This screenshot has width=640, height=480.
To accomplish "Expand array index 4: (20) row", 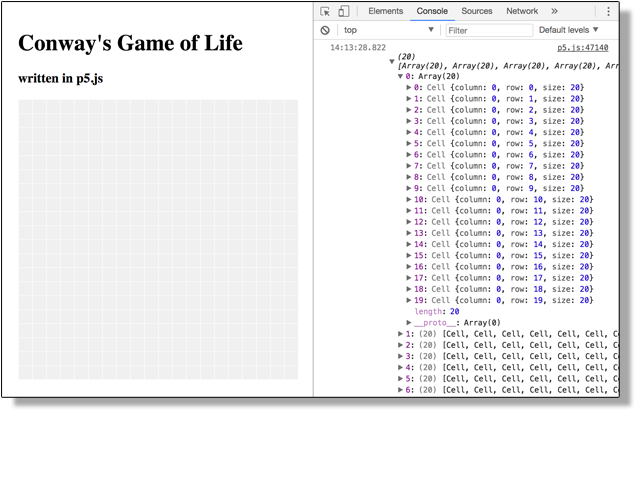I will click(400, 368).
